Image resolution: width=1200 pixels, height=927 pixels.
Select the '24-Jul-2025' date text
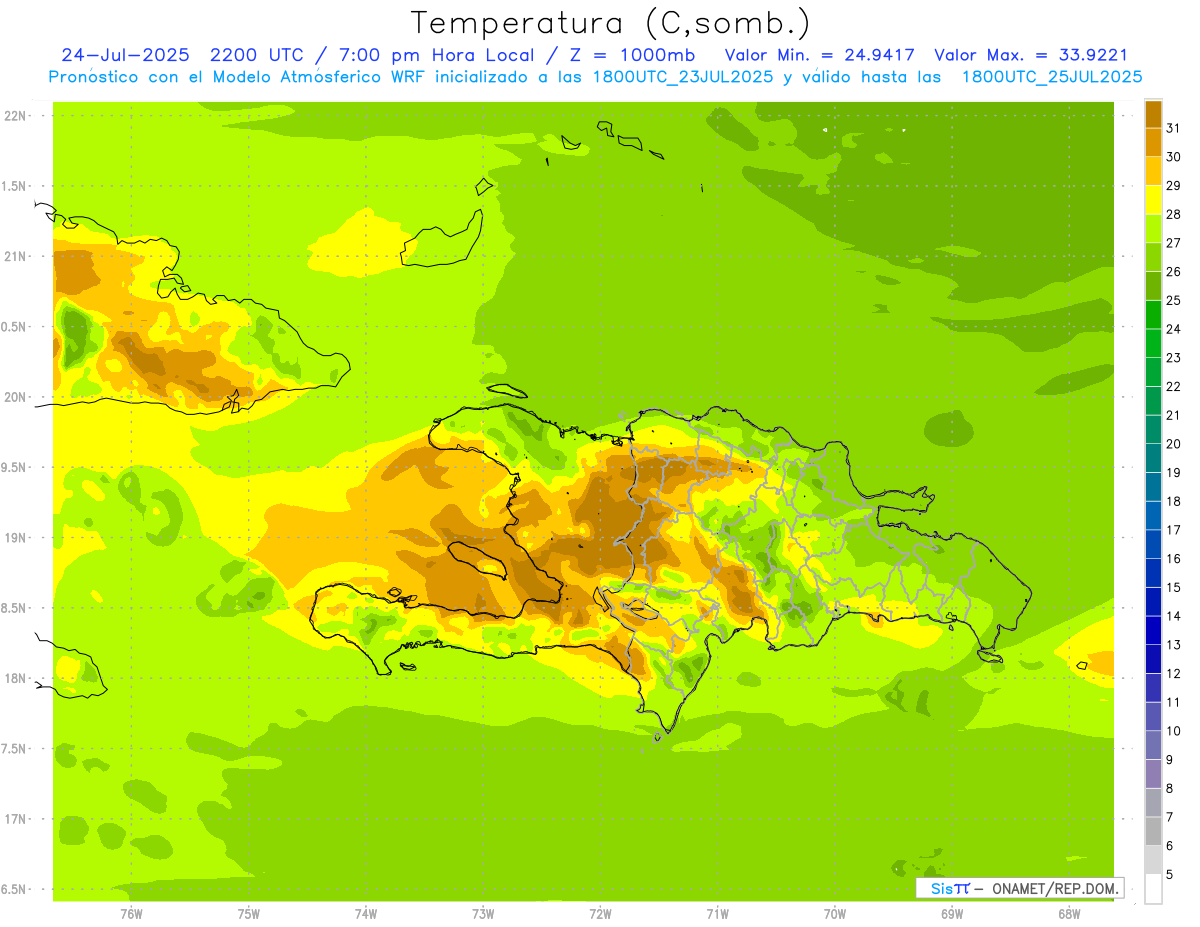[x=125, y=55]
